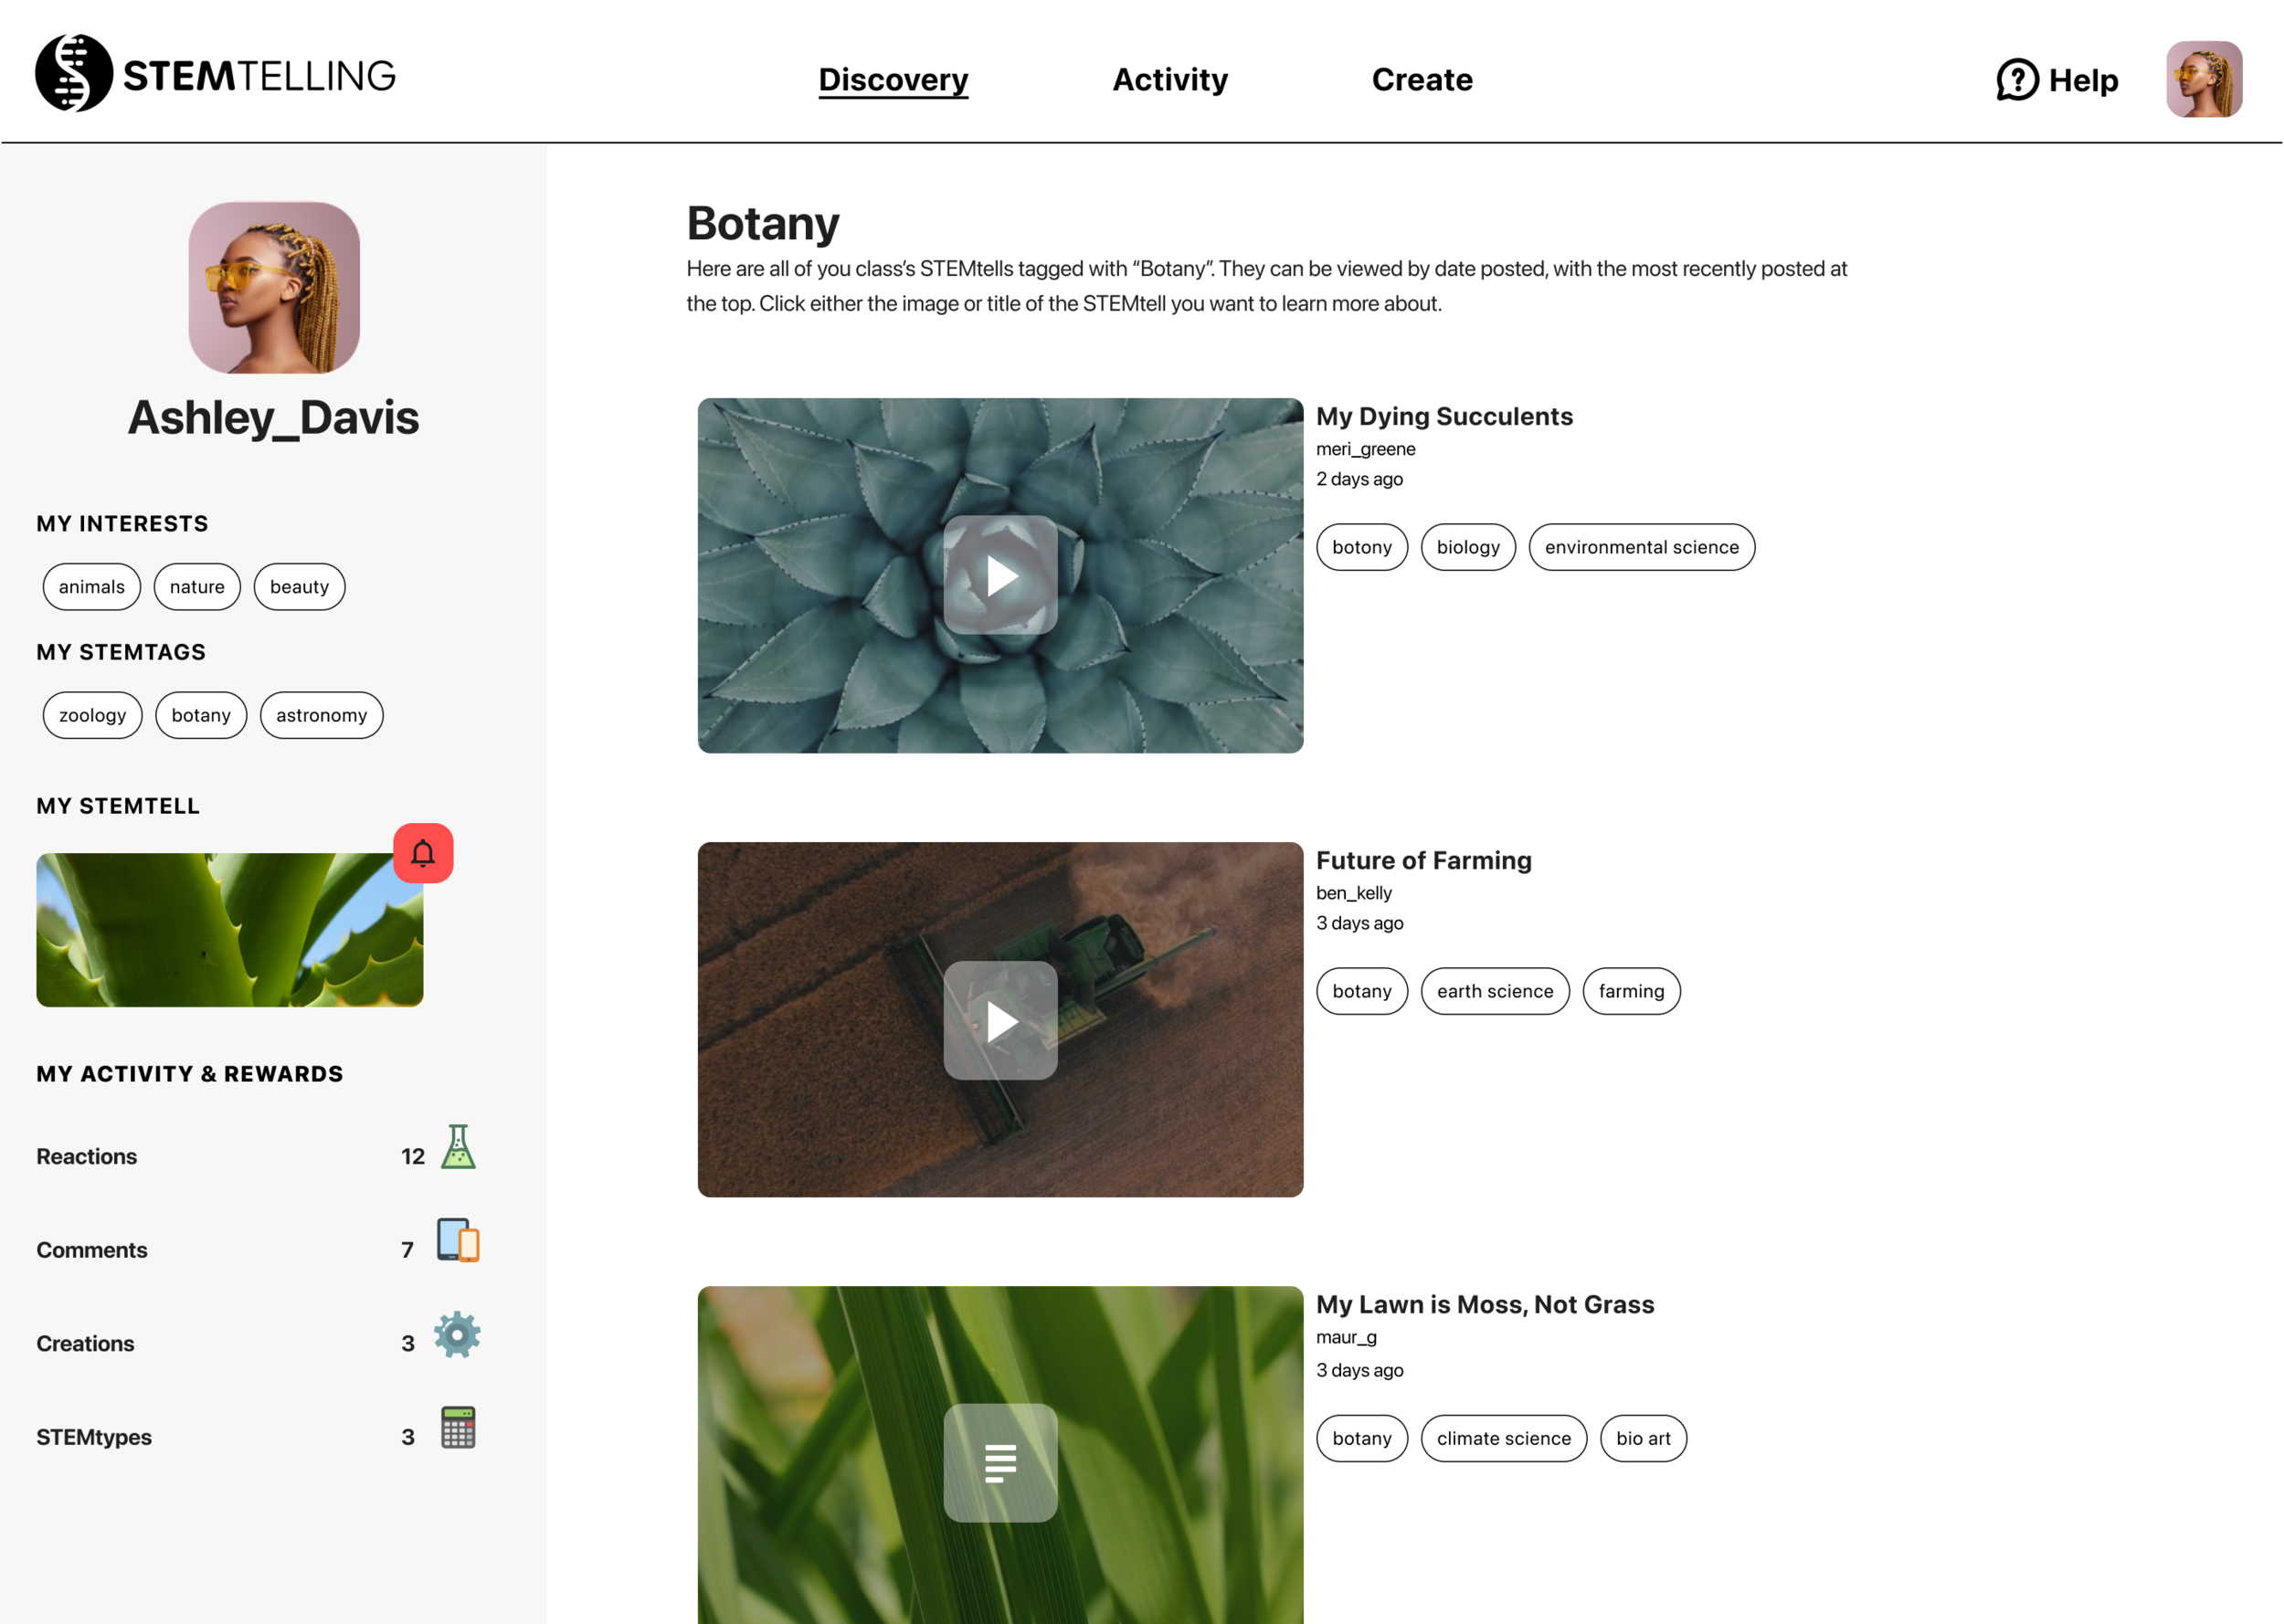The image size is (2284, 1624).
Task: Click the STEMtelling DNA logo icon
Action: (x=73, y=73)
